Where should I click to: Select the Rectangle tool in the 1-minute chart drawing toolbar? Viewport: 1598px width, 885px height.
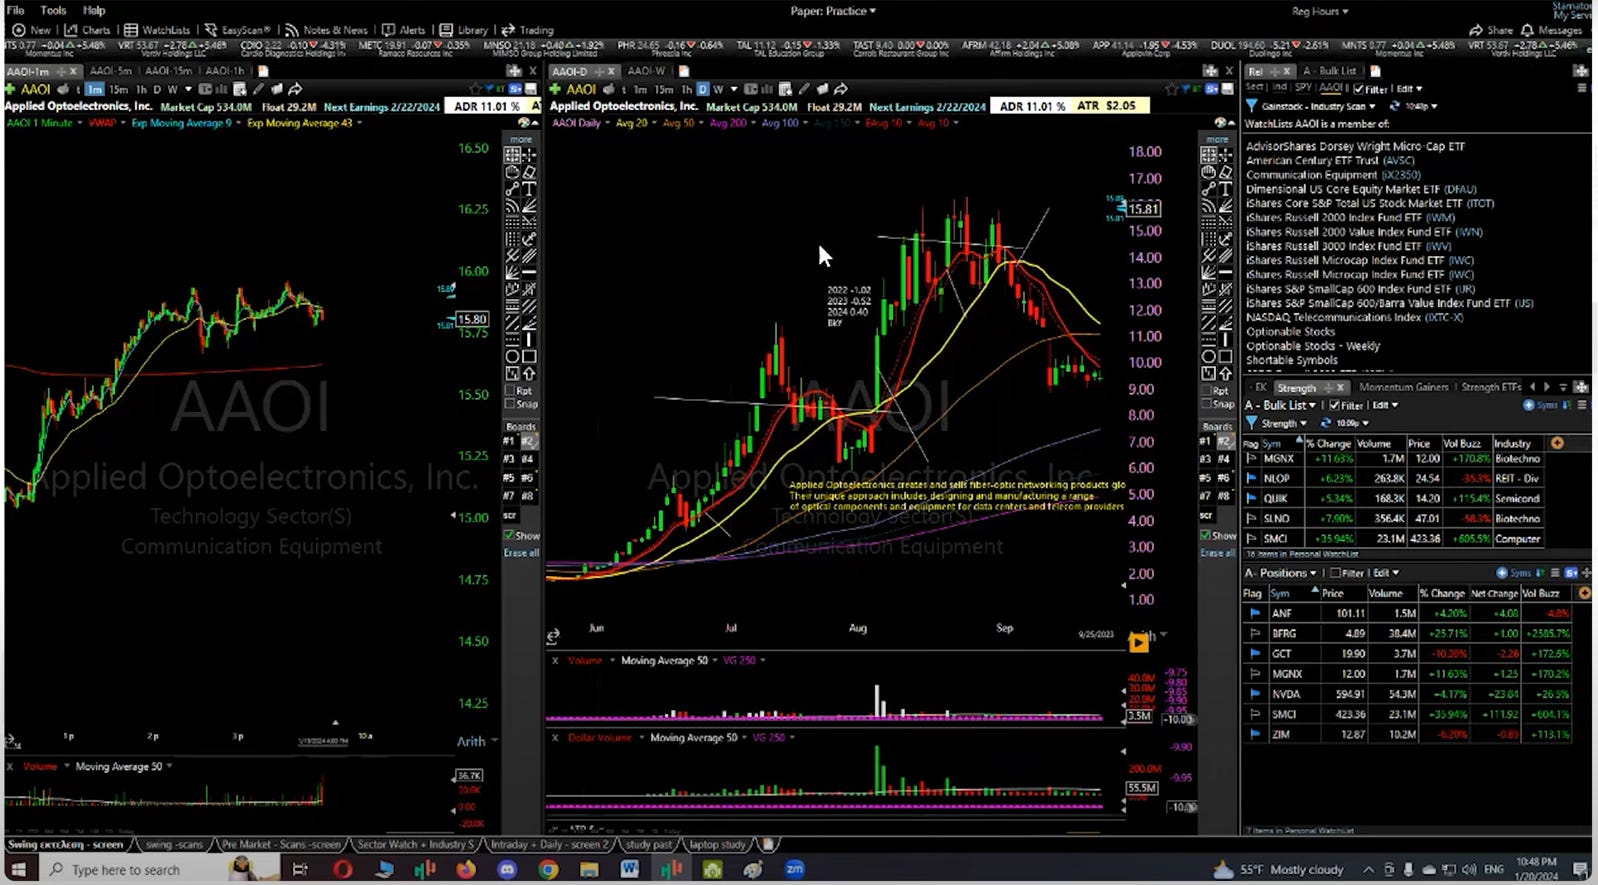tap(529, 356)
